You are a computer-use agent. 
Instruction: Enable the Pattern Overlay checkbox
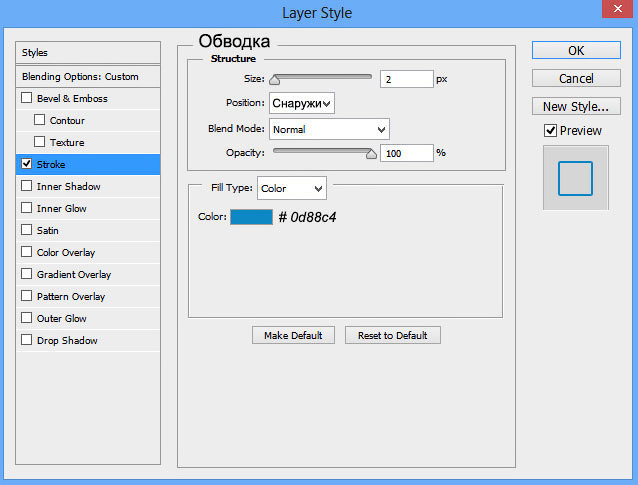click(26, 295)
